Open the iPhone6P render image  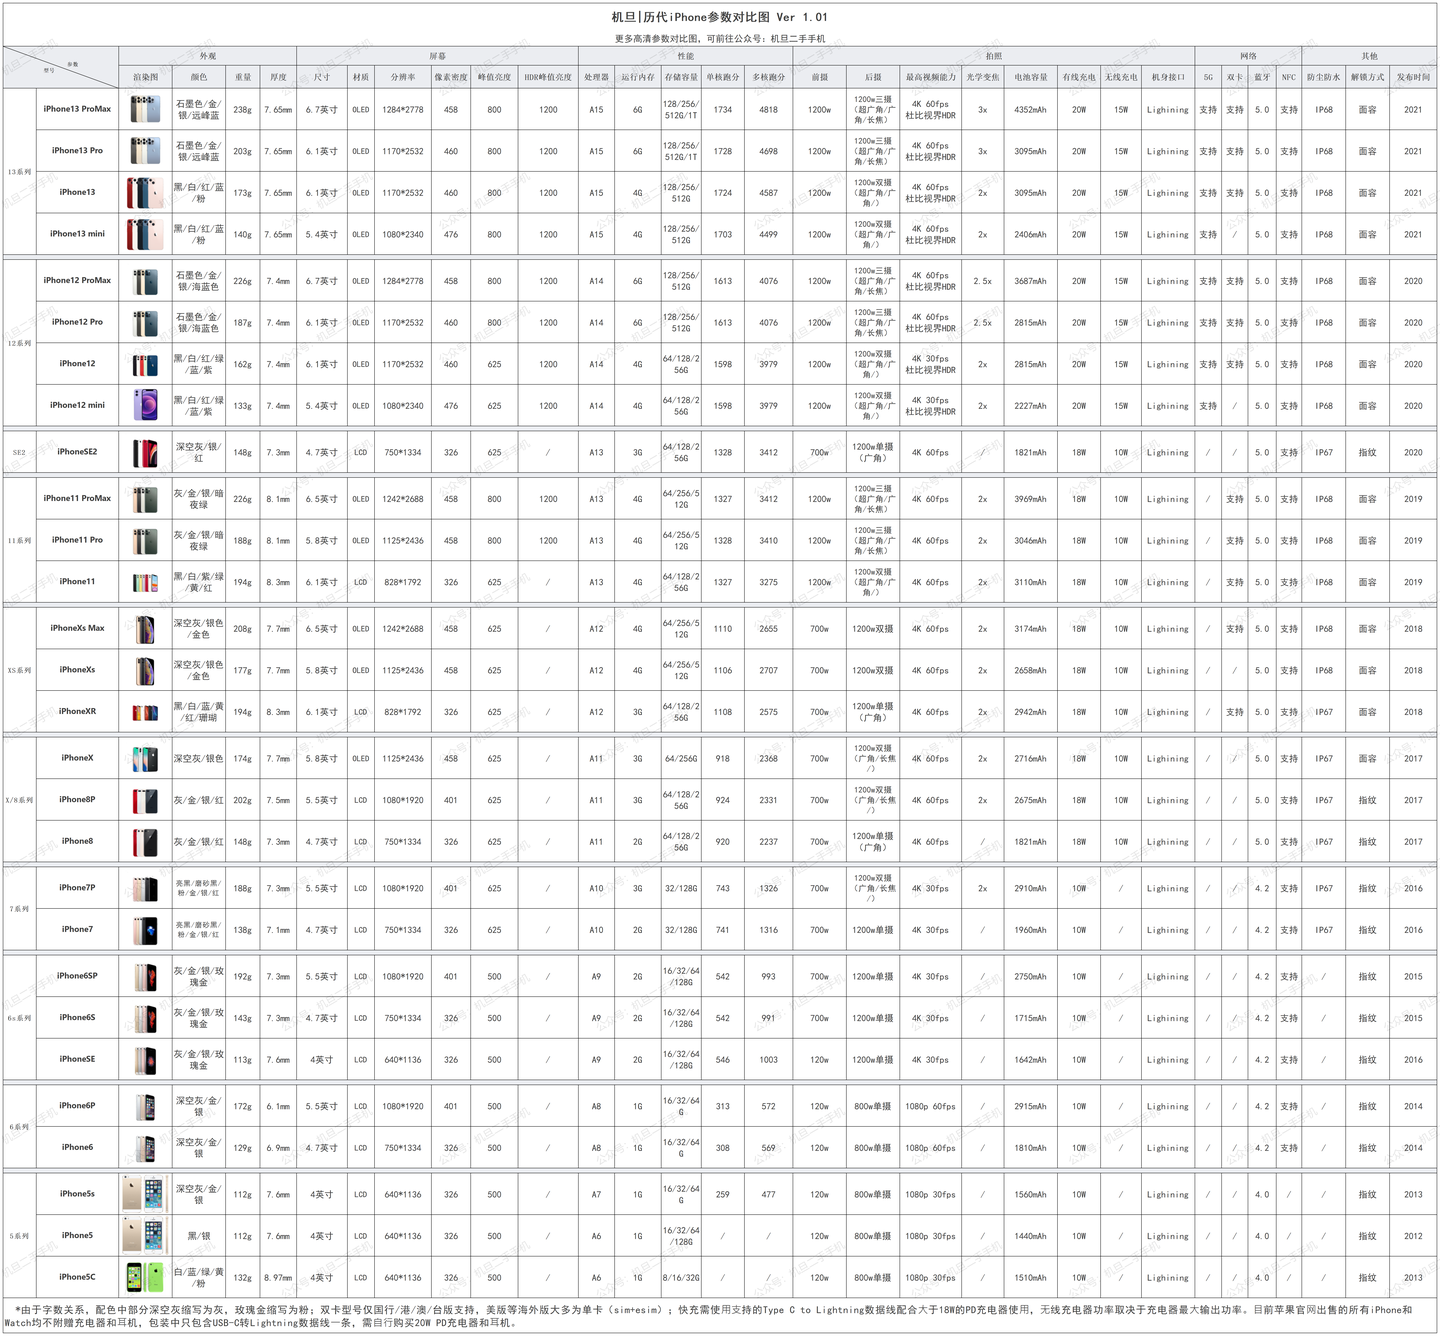coord(145,1106)
